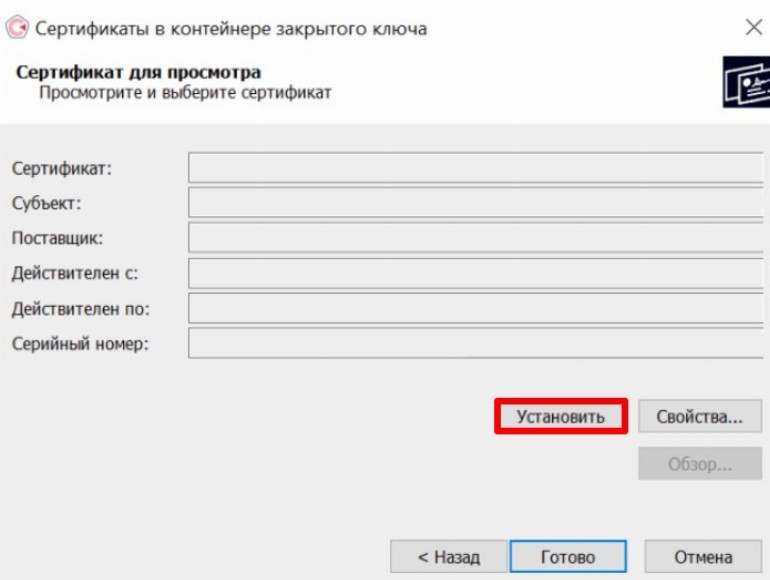Open certificate properties with Свойства...

(x=700, y=417)
